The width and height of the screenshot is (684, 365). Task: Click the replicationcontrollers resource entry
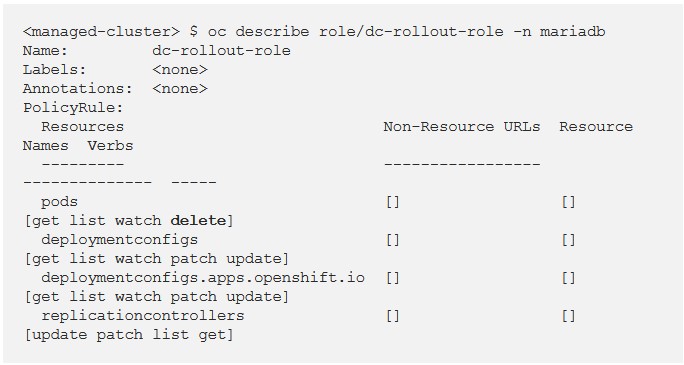click(143, 316)
